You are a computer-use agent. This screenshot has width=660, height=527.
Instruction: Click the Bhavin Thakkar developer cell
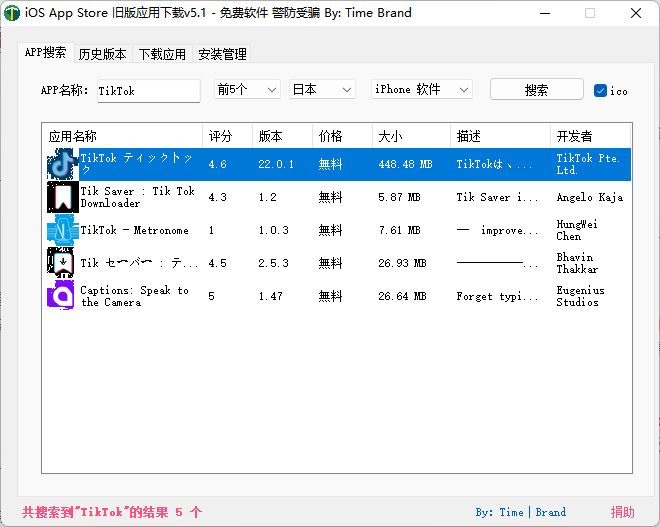click(577, 263)
